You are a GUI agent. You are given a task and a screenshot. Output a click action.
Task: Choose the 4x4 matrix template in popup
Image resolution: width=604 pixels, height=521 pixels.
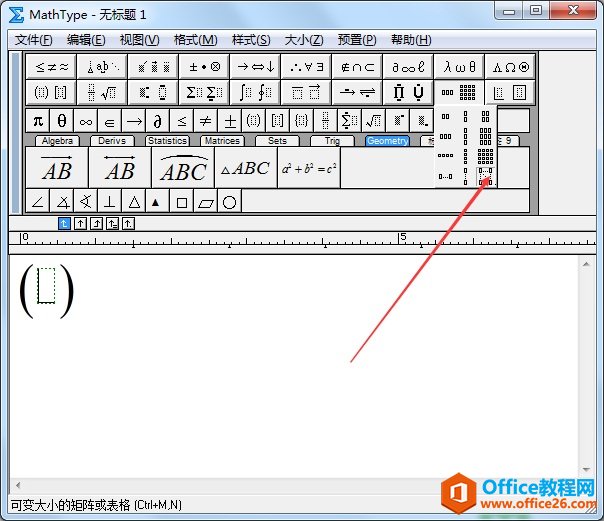[x=485, y=156]
